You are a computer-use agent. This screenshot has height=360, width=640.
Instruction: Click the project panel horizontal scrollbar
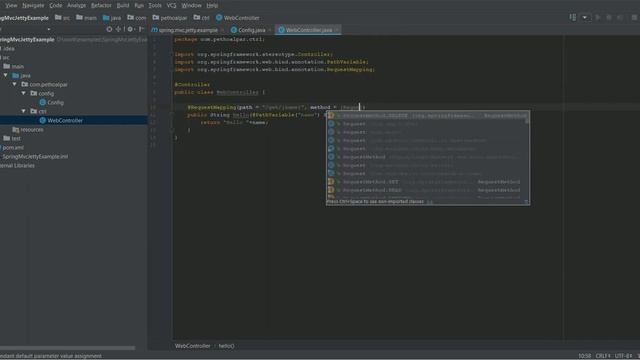(67, 348)
